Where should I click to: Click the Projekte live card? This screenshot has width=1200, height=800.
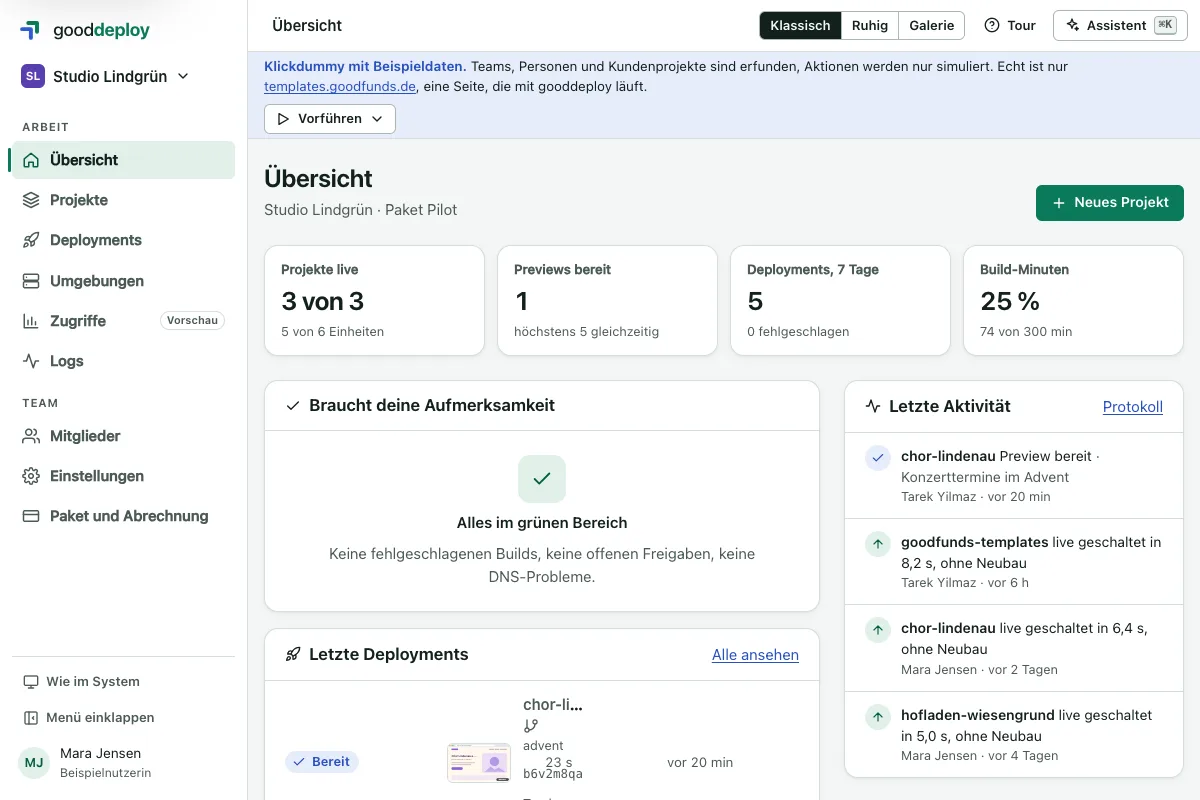coord(374,301)
